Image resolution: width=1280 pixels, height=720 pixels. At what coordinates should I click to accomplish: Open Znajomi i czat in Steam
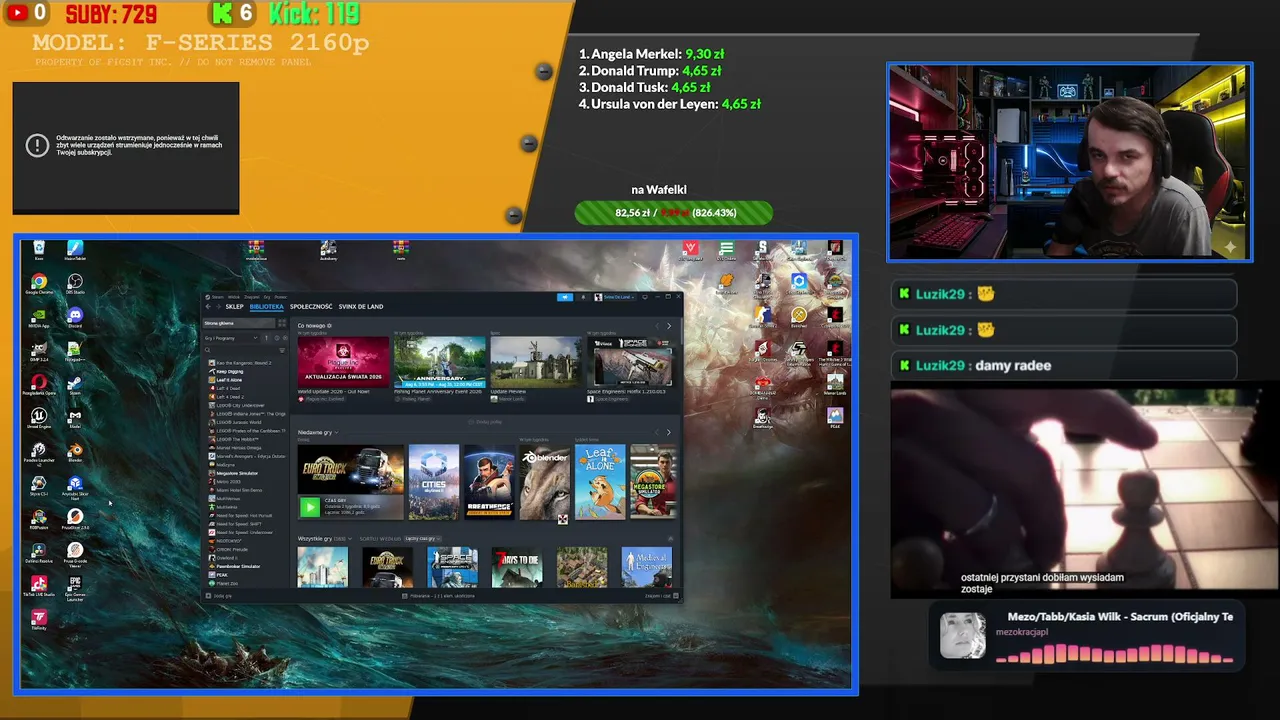click(660, 596)
